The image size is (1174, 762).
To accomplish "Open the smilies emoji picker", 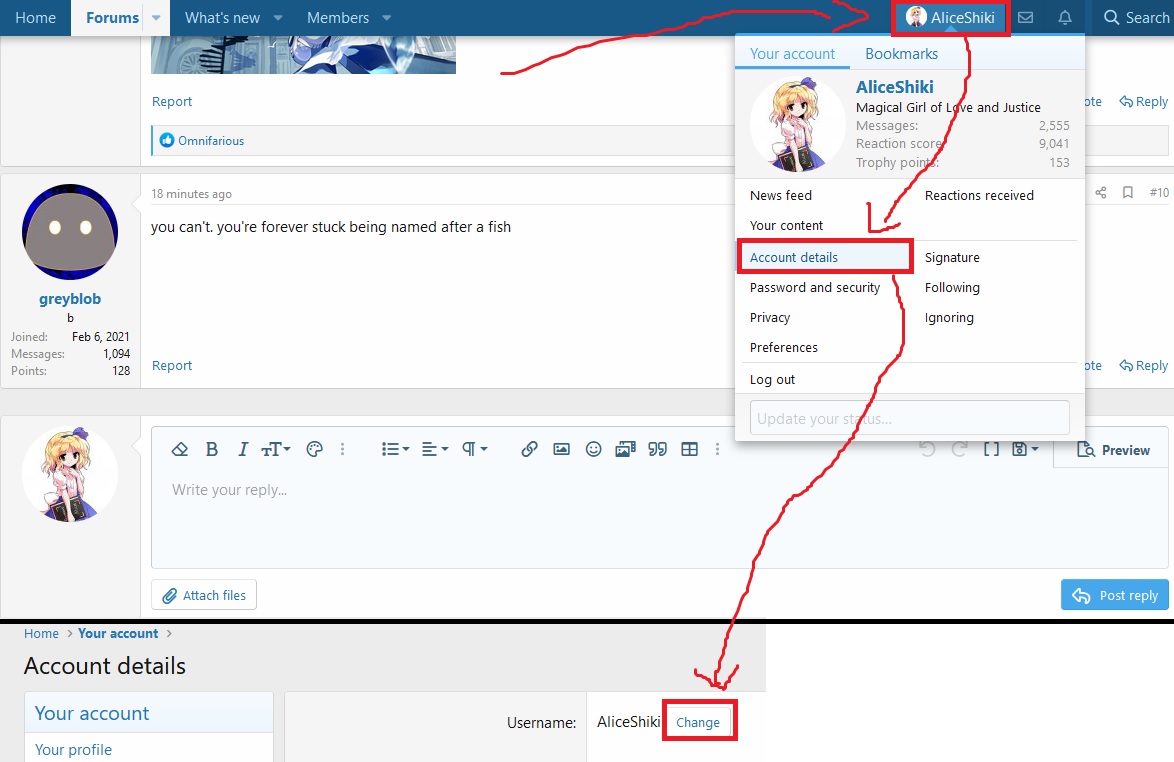I will click(x=593, y=450).
